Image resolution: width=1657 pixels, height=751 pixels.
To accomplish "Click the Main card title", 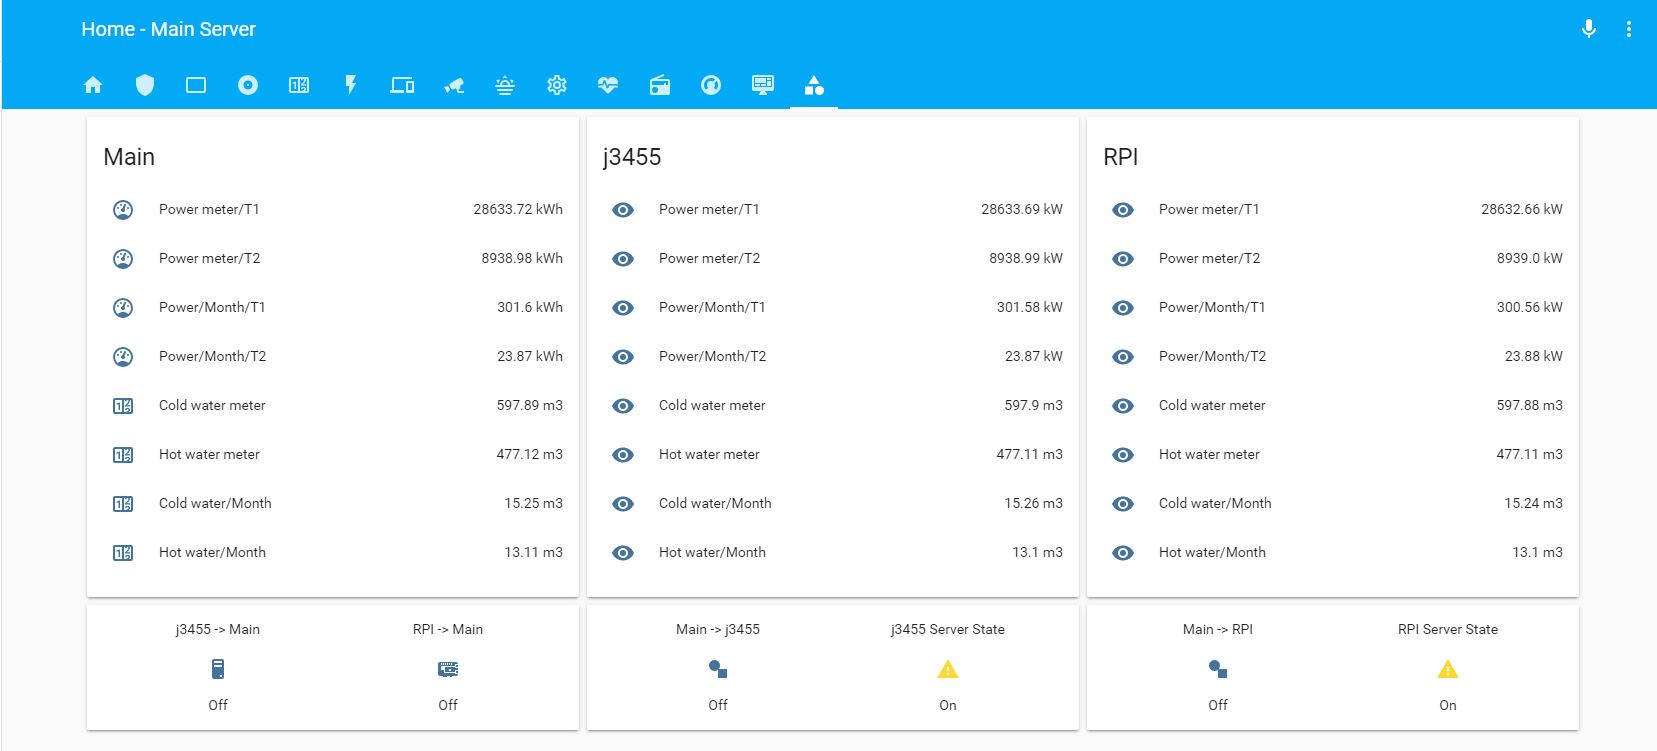I will tap(129, 157).
